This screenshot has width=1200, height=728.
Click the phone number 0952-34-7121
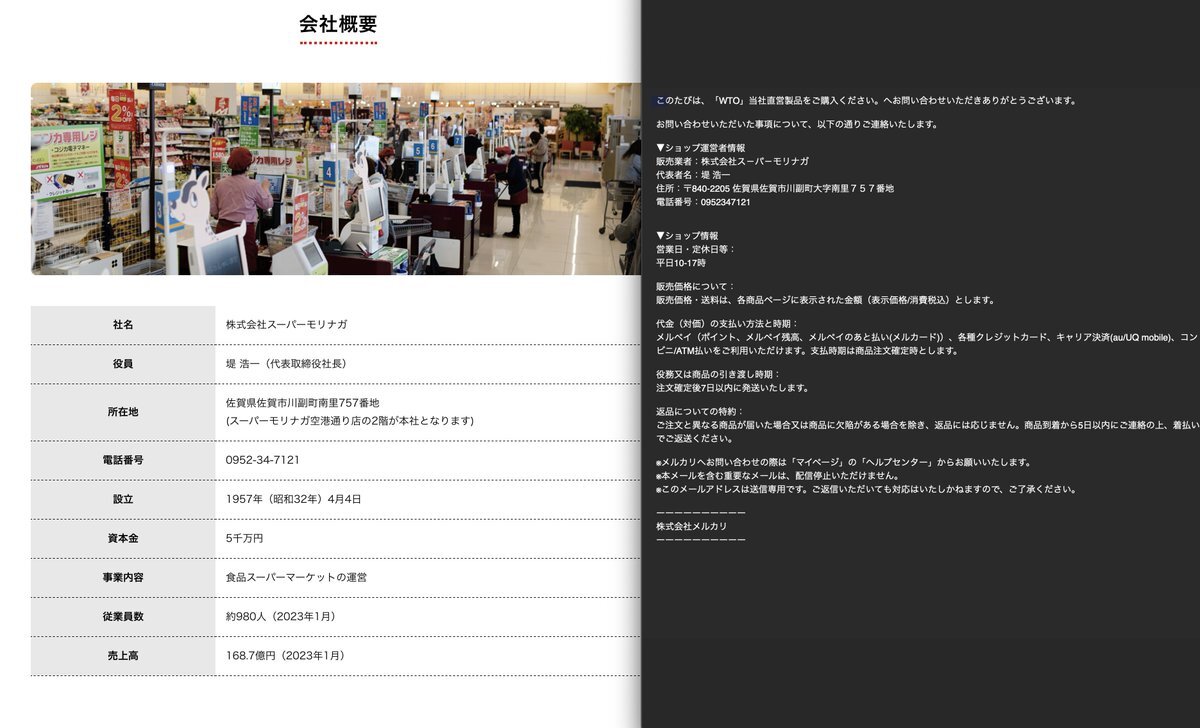pos(263,460)
